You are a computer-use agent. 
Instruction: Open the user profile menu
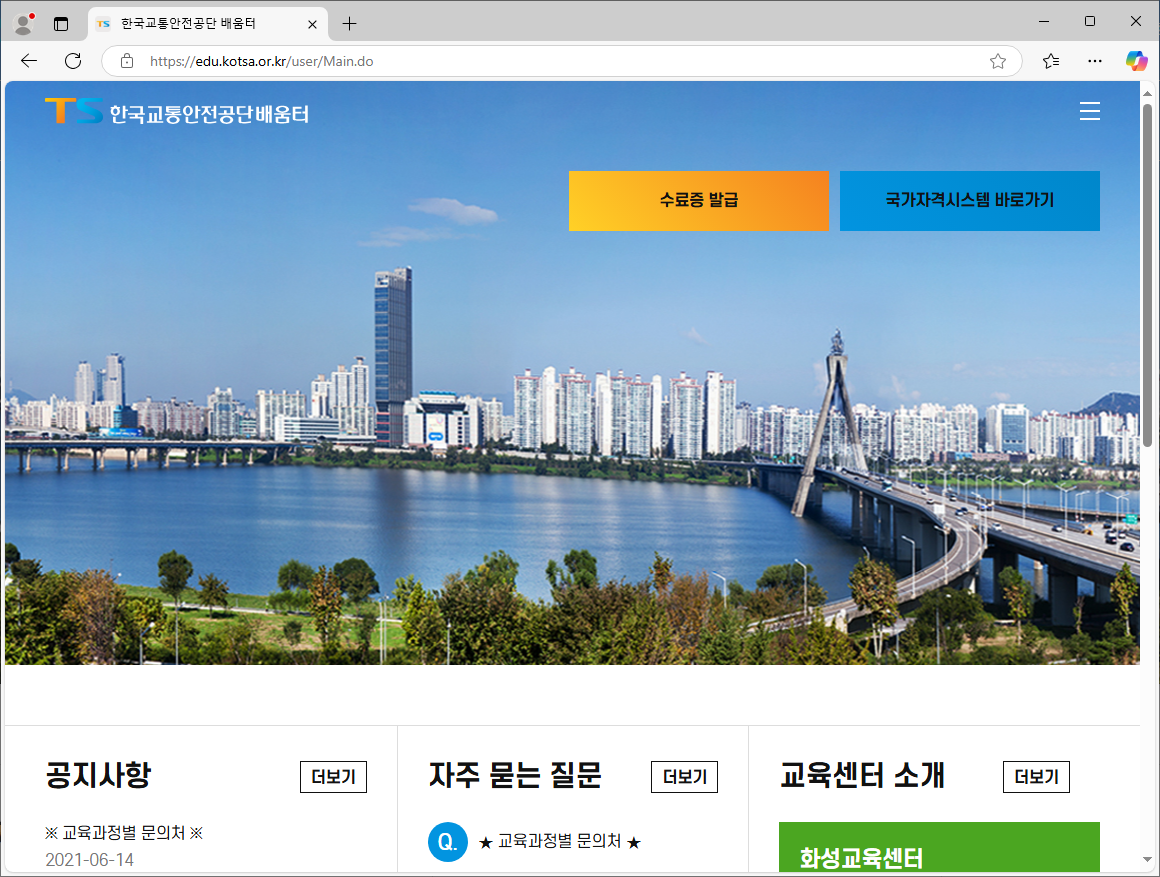pos(22,22)
